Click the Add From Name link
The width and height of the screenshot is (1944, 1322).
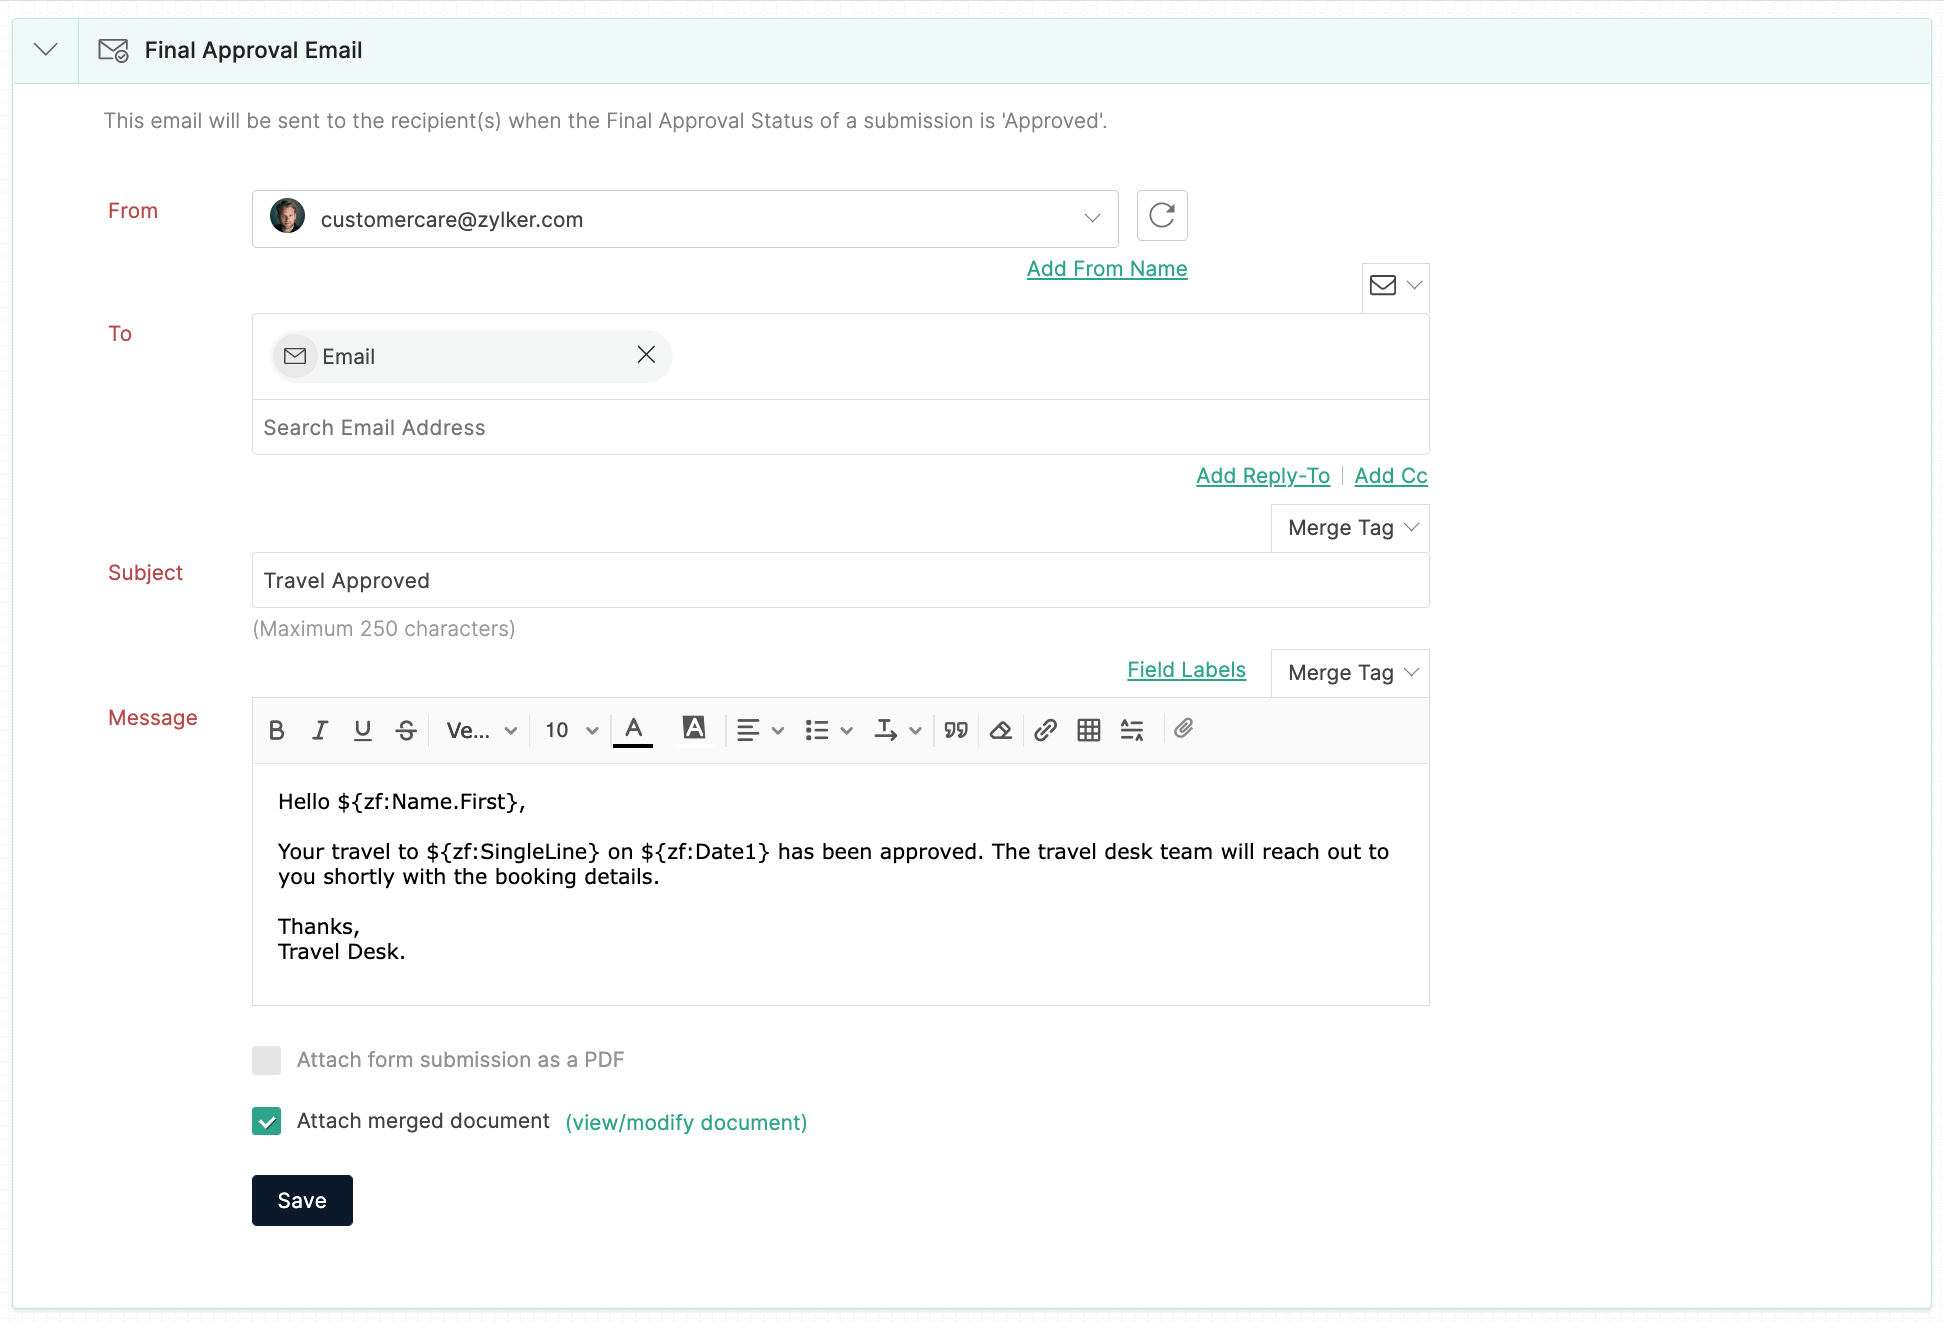tap(1107, 269)
